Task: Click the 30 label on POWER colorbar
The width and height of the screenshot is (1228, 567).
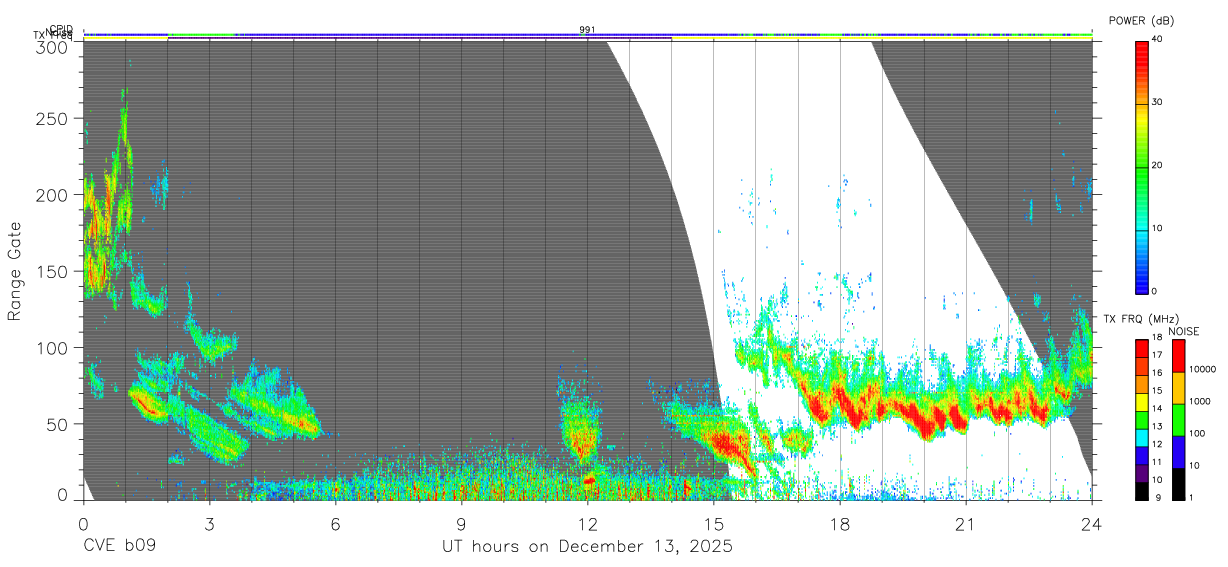Action: [1158, 102]
